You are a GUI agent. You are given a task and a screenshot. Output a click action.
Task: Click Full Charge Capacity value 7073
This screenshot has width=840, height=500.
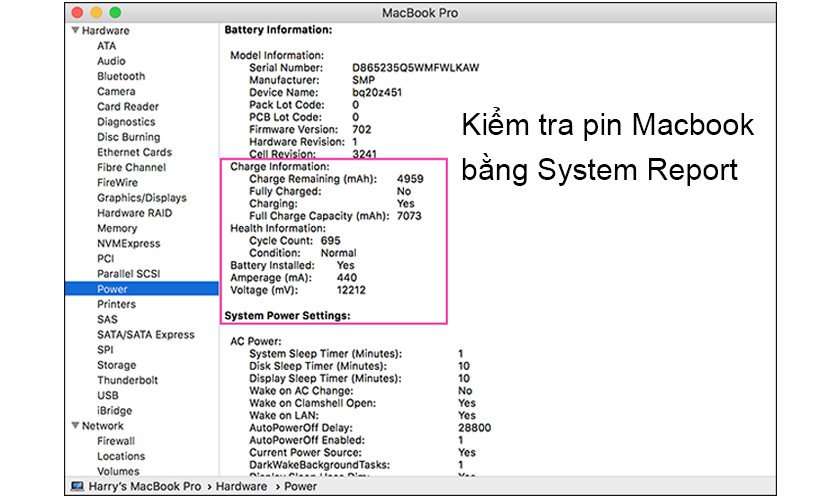(x=409, y=215)
